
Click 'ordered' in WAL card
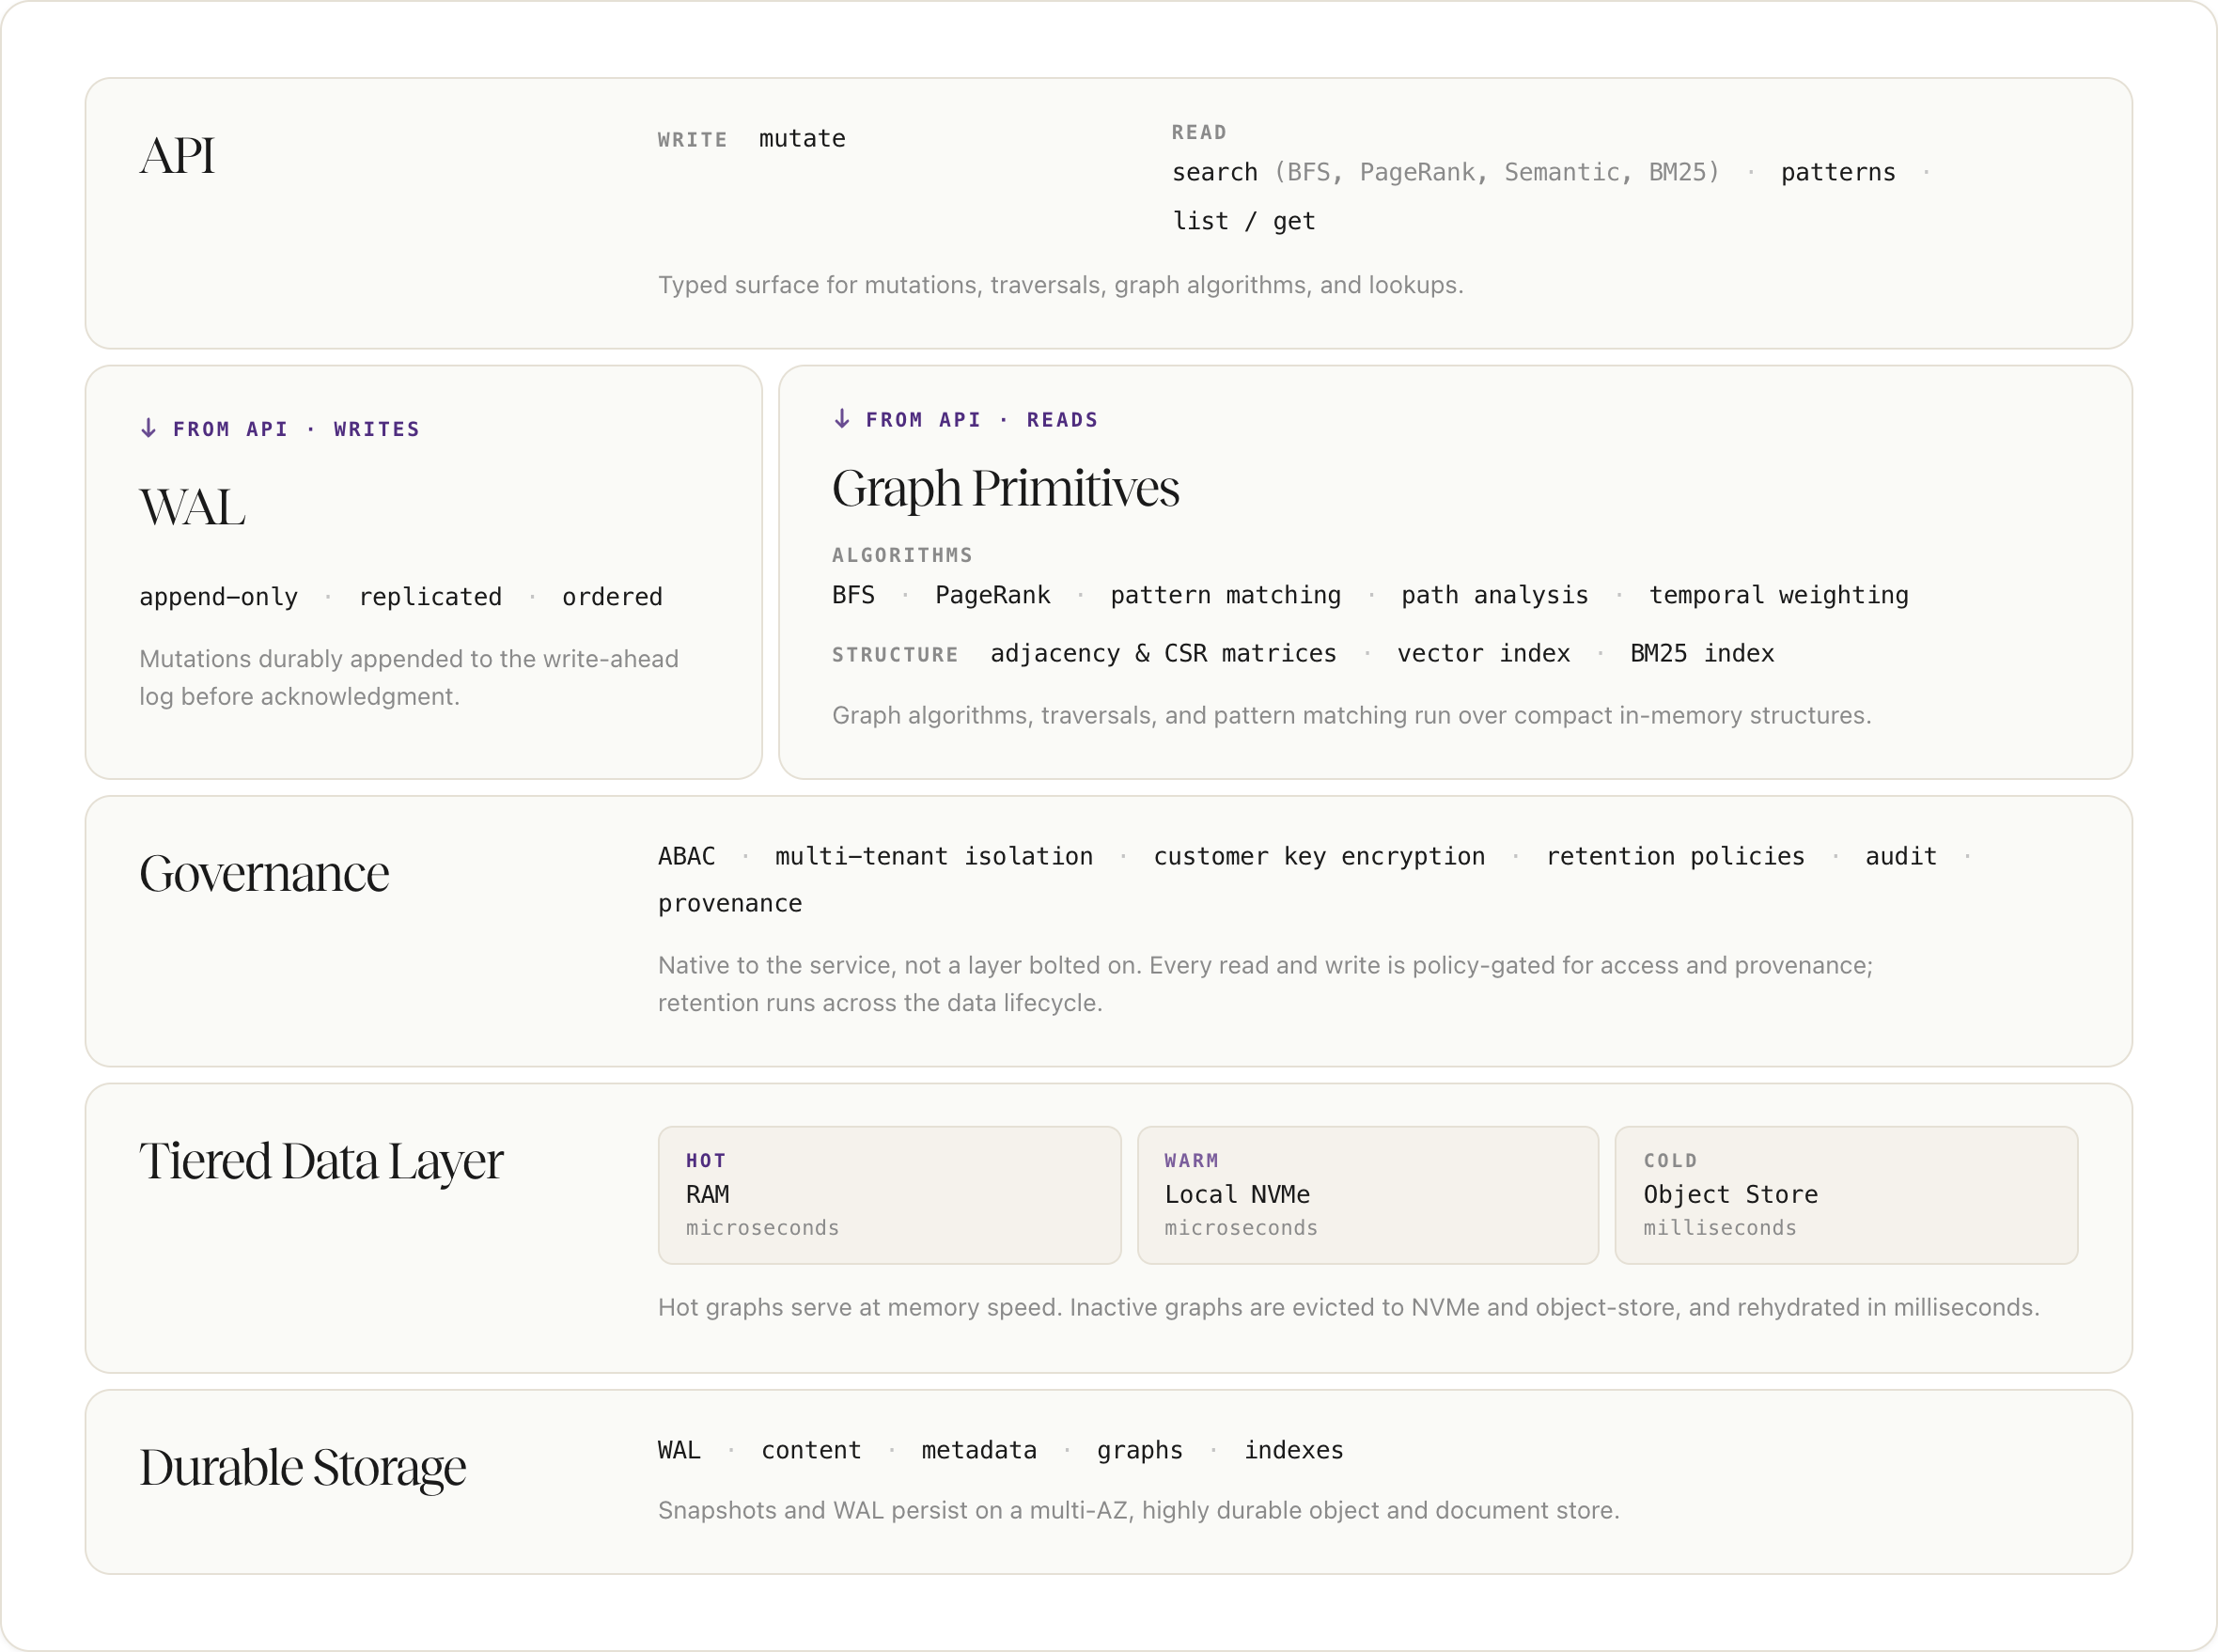pos(612,597)
